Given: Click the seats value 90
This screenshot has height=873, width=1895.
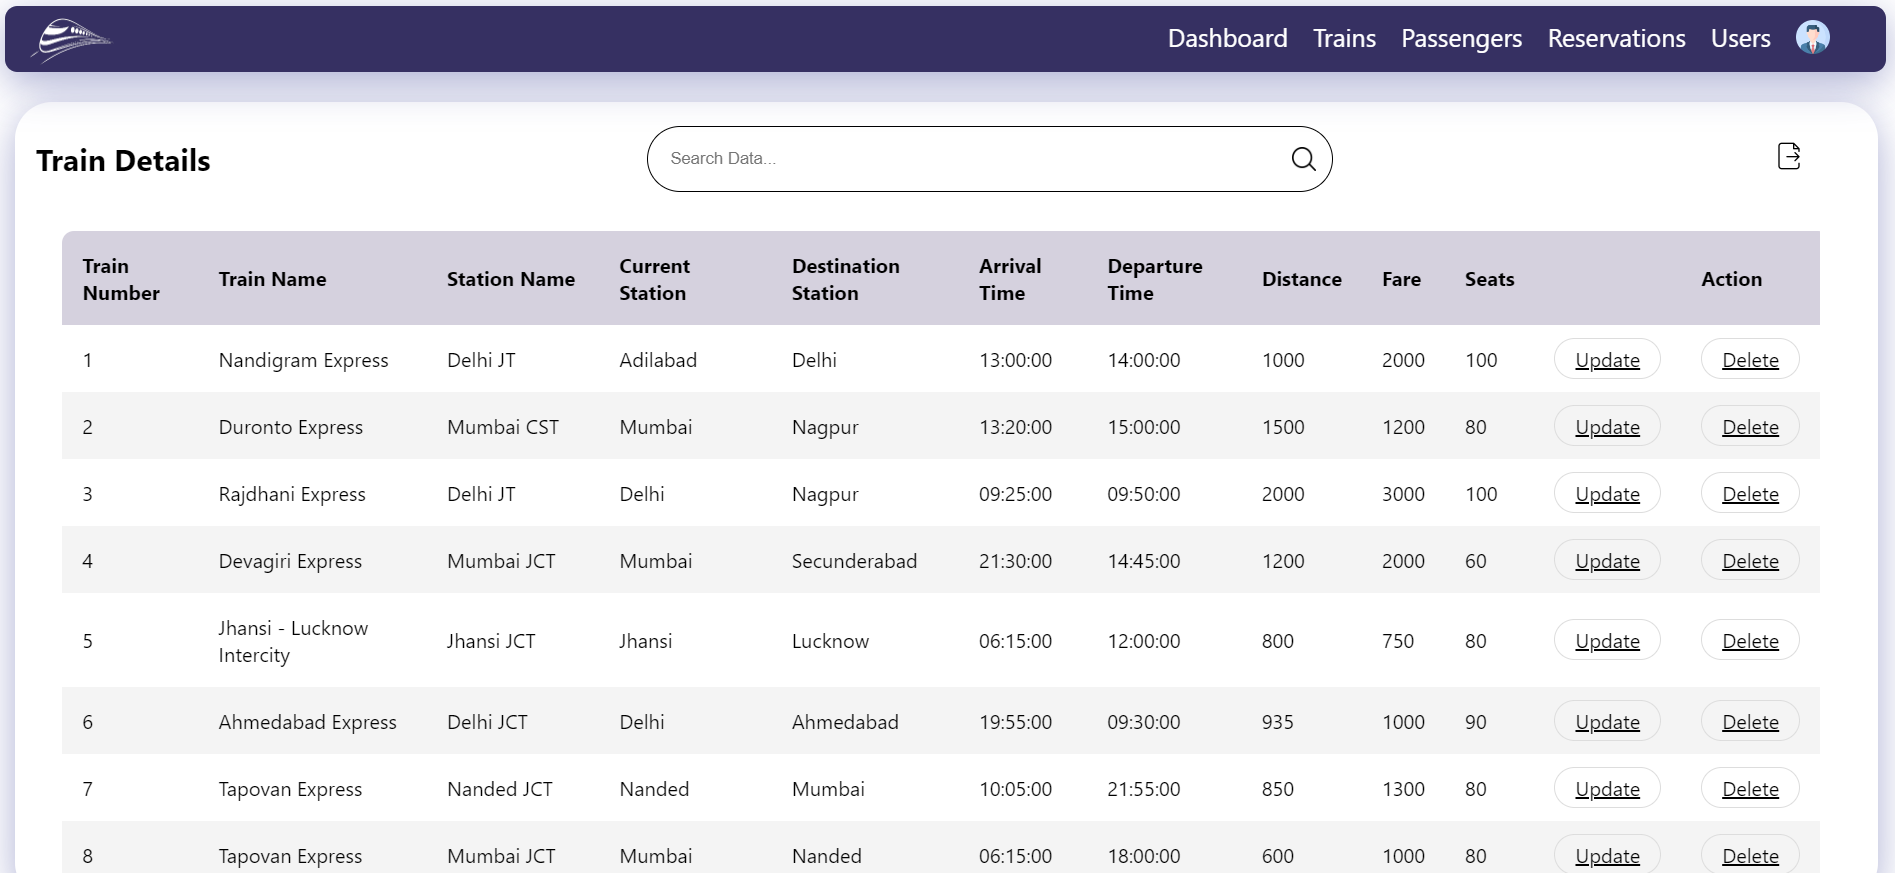Looking at the screenshot, I should coord(1475,722).
